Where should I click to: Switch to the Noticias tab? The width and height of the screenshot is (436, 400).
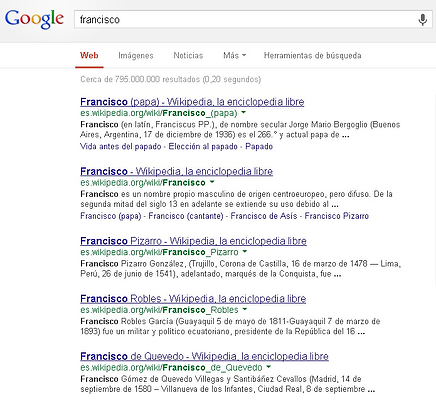click(x=188, y=55)
